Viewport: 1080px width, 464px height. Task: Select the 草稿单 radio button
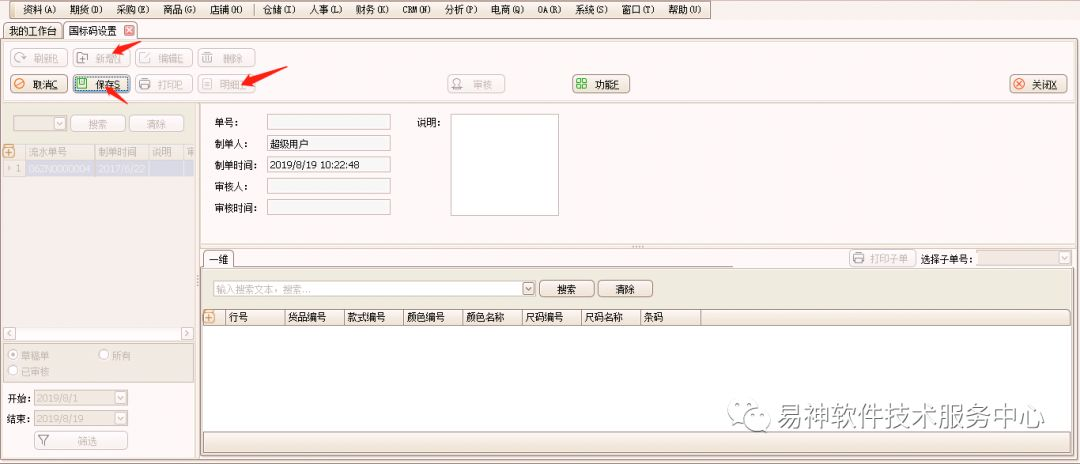coord(13,355)
